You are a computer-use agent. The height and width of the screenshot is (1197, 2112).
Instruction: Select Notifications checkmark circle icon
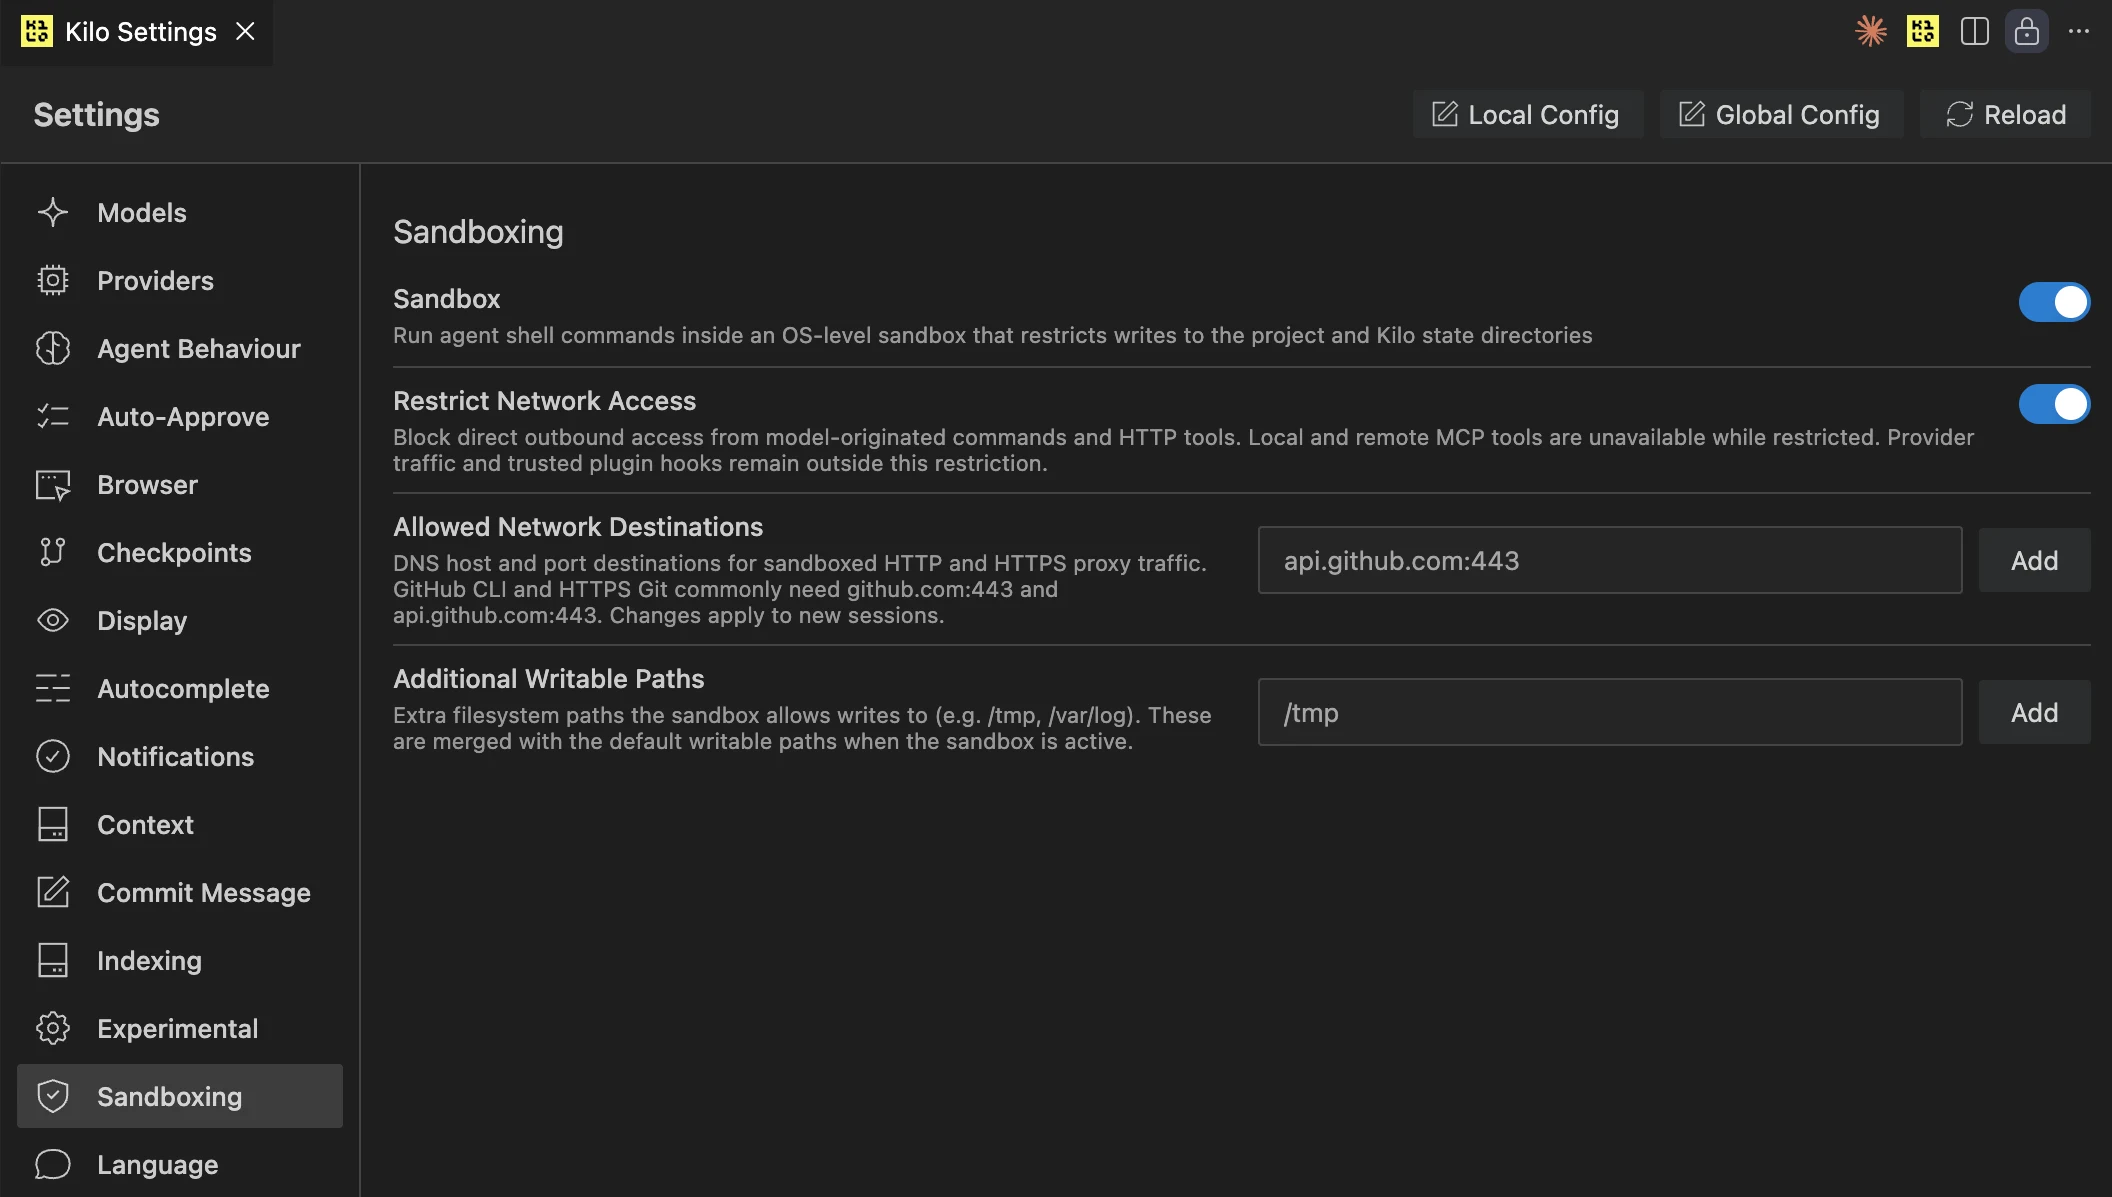click(x=52, y=756)
